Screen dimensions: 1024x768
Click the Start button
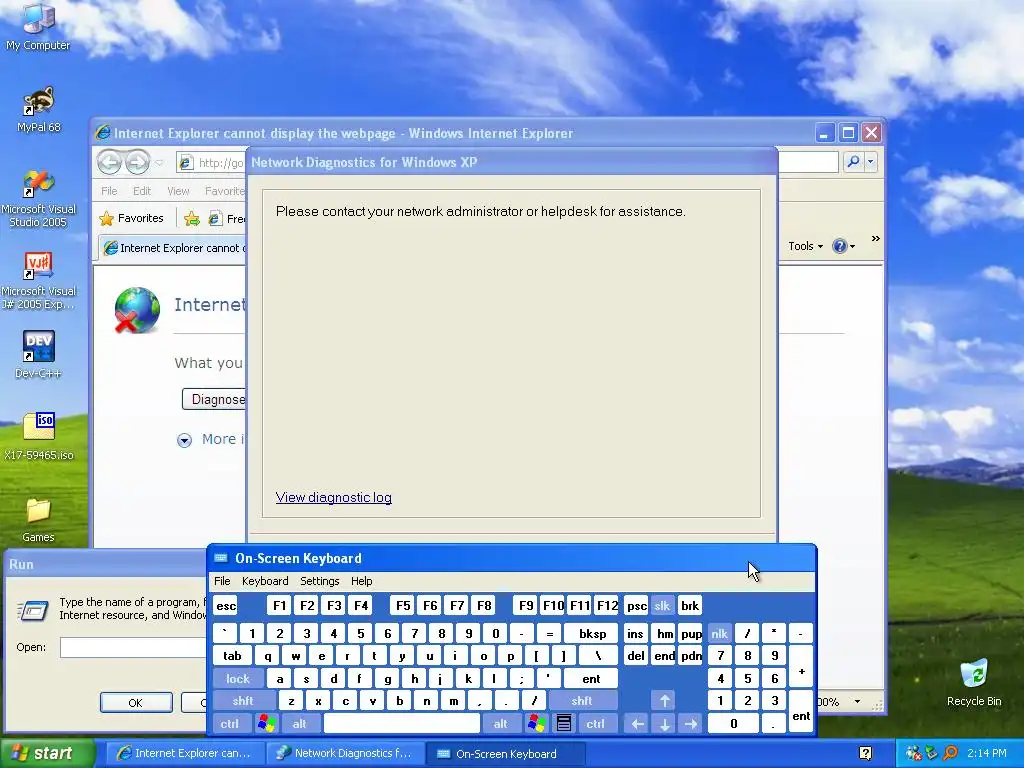pos(46,753)
